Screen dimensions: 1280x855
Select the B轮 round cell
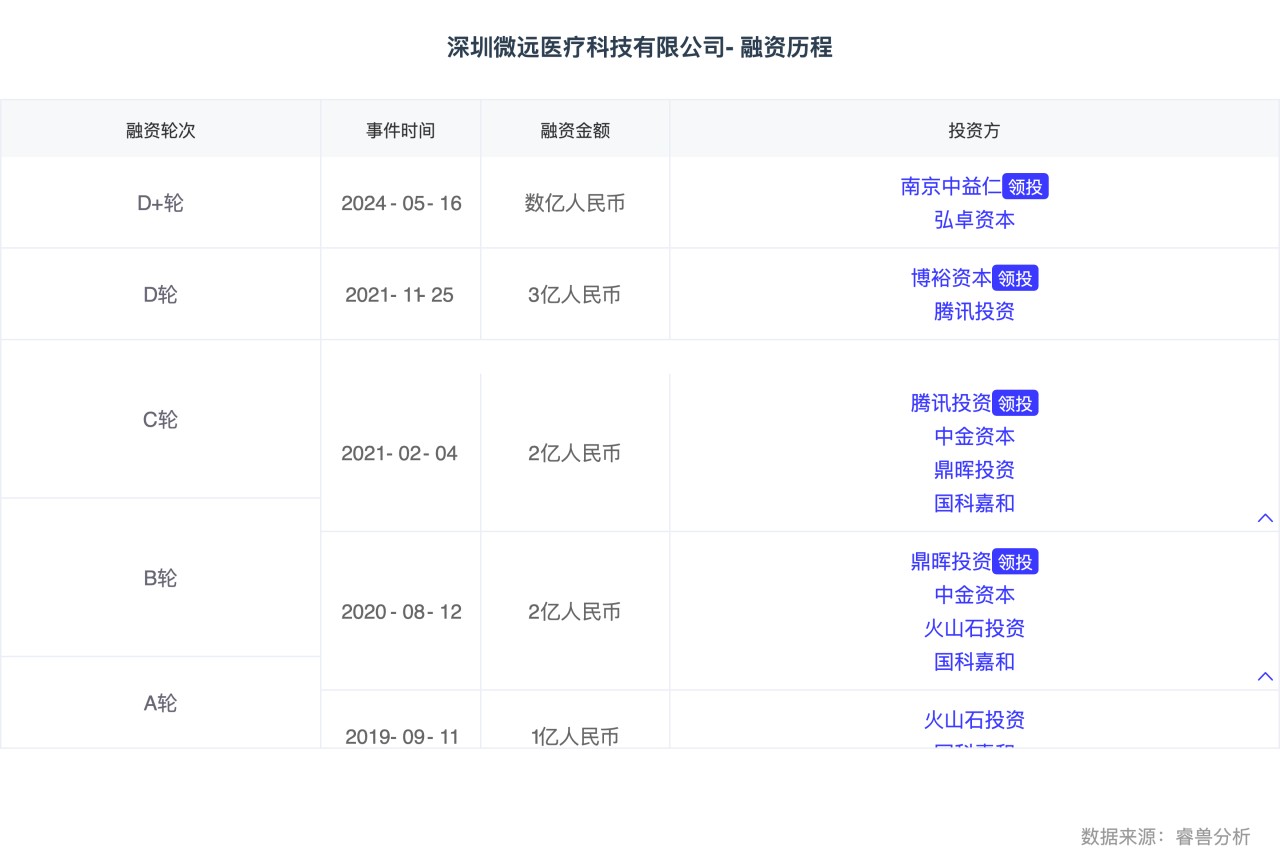tap(160, 578)
